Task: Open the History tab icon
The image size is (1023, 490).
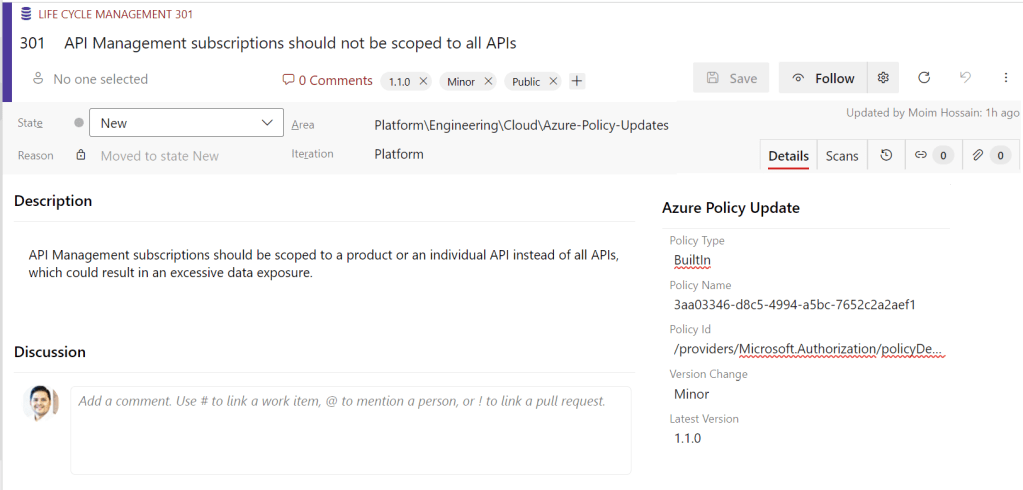Action: pyautogui.click(x=886, y=155)
